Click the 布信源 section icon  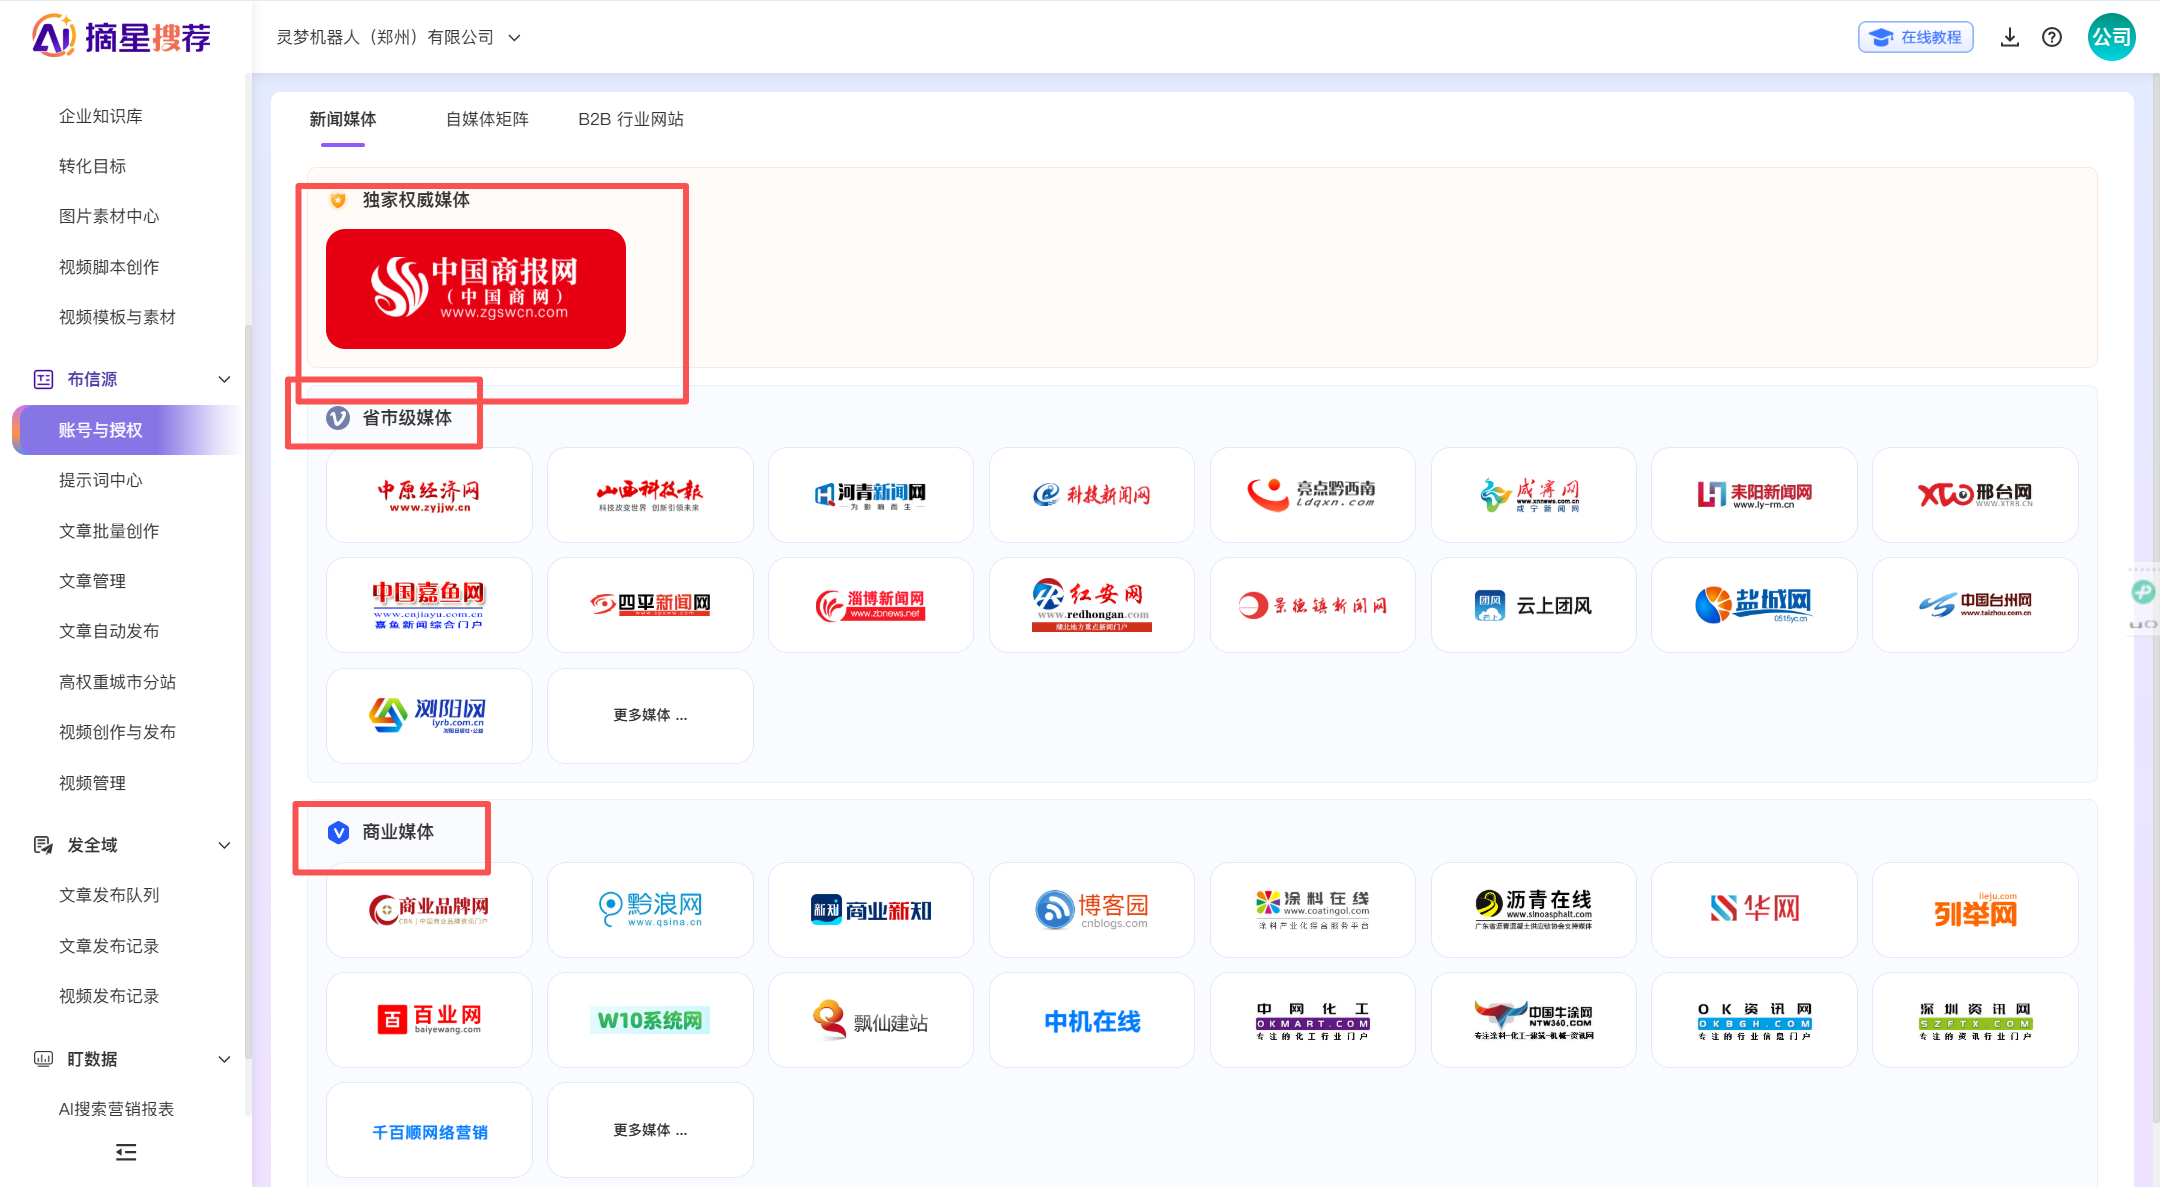click(x=44, y=379)
